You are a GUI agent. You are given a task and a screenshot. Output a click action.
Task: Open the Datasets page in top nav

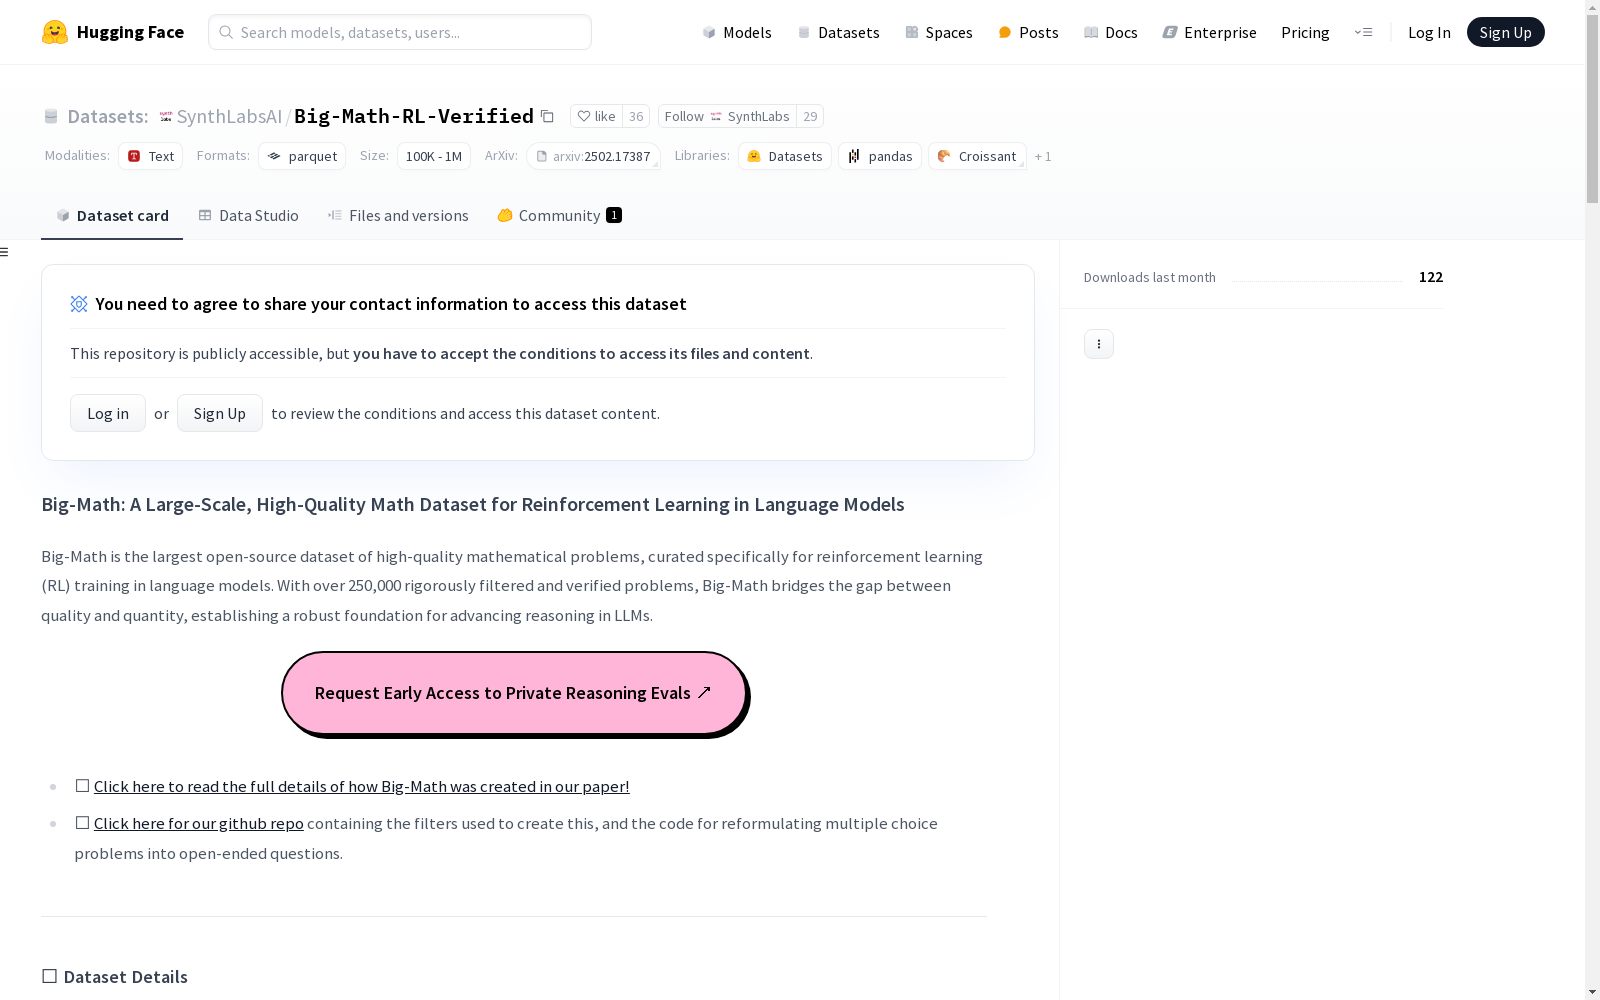pos(838,32)
